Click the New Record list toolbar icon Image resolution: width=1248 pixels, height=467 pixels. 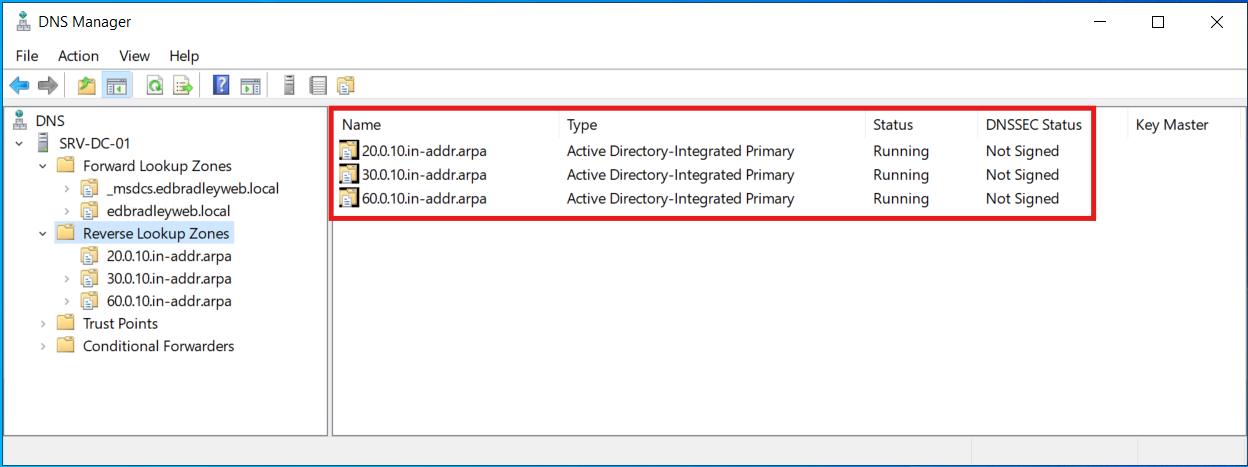pyautogui.click(x=318, y=86)
